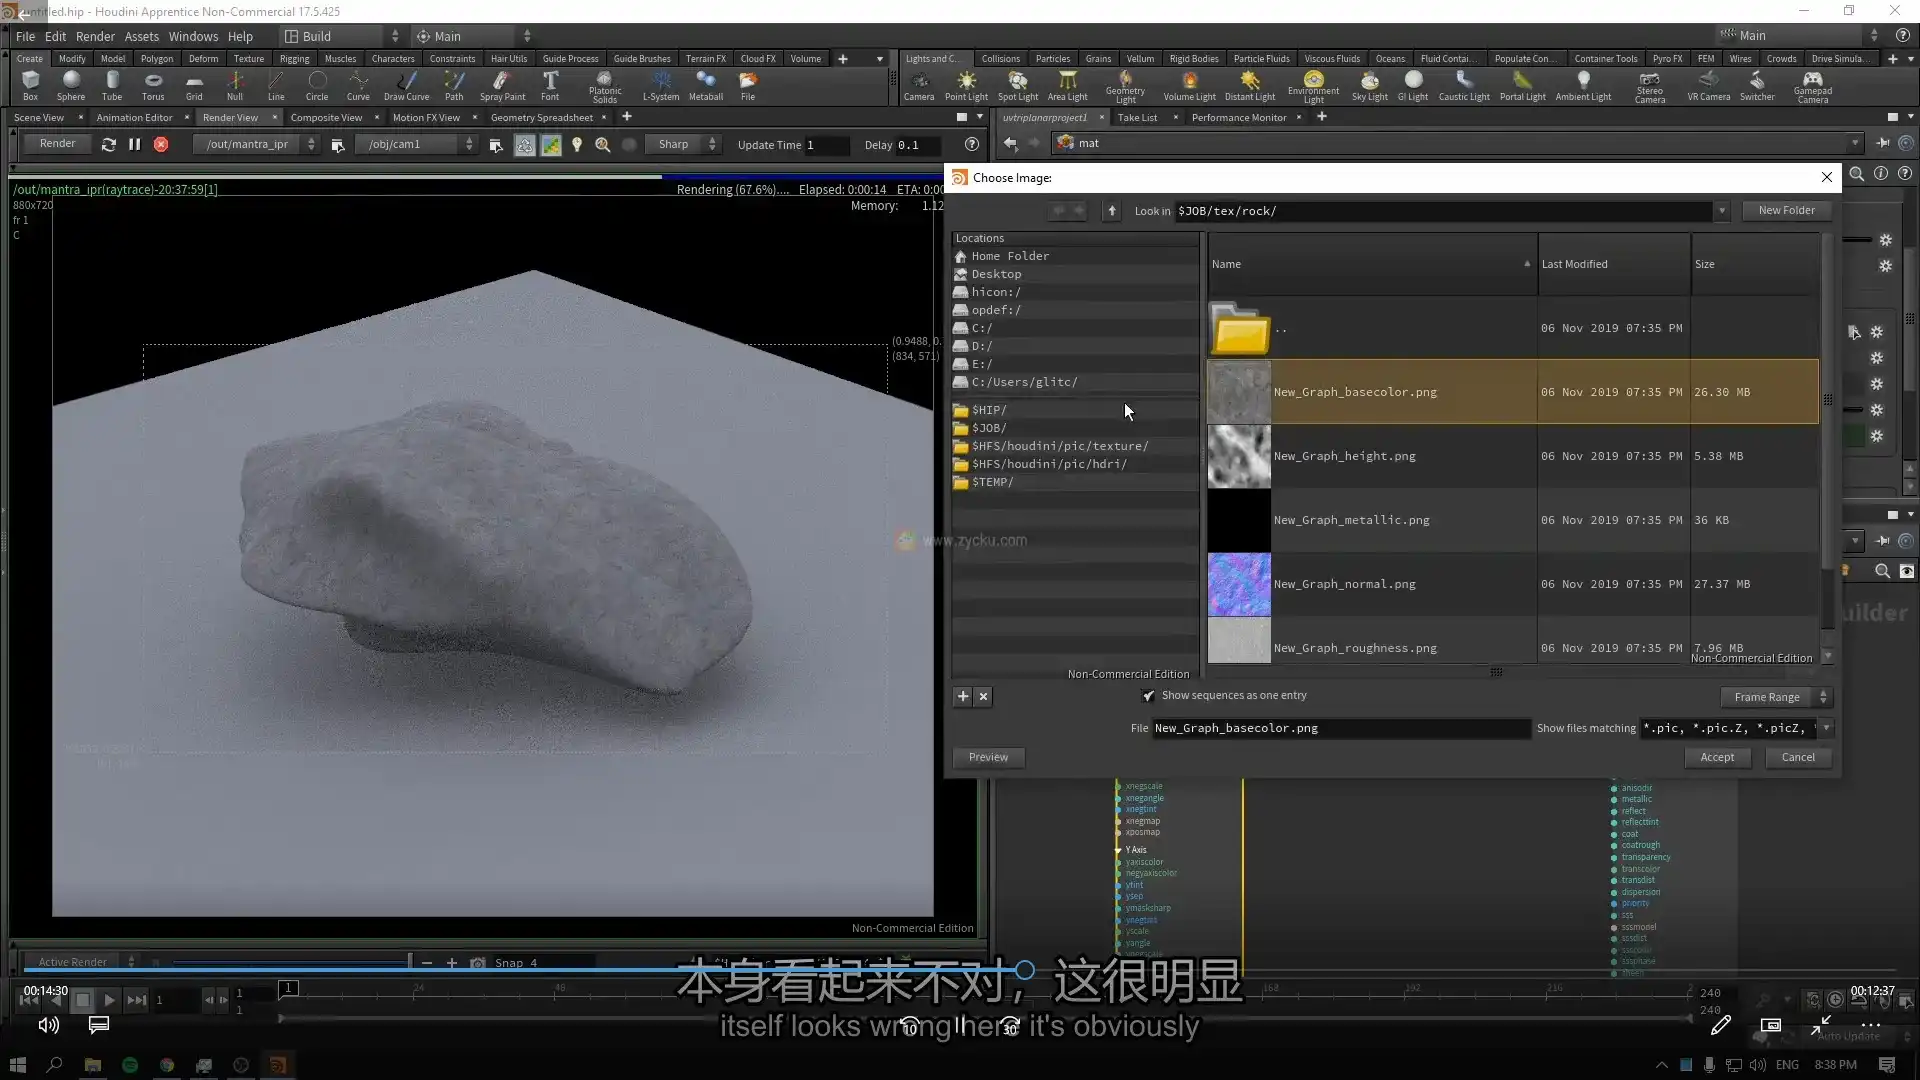Create a Sky Light
1920x1080 pixels.
1369,85
